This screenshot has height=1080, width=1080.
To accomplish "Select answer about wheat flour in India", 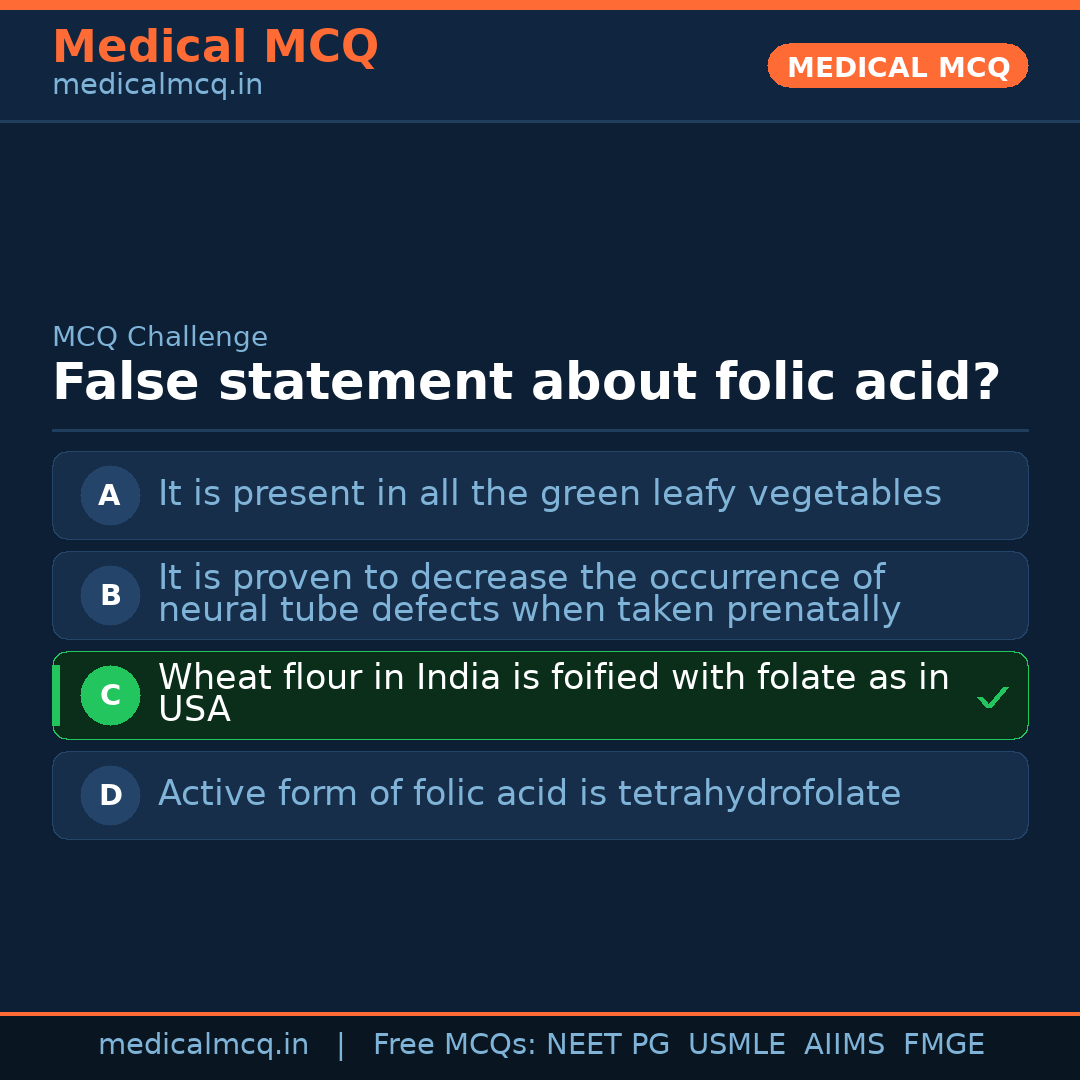I will [553, 693].
